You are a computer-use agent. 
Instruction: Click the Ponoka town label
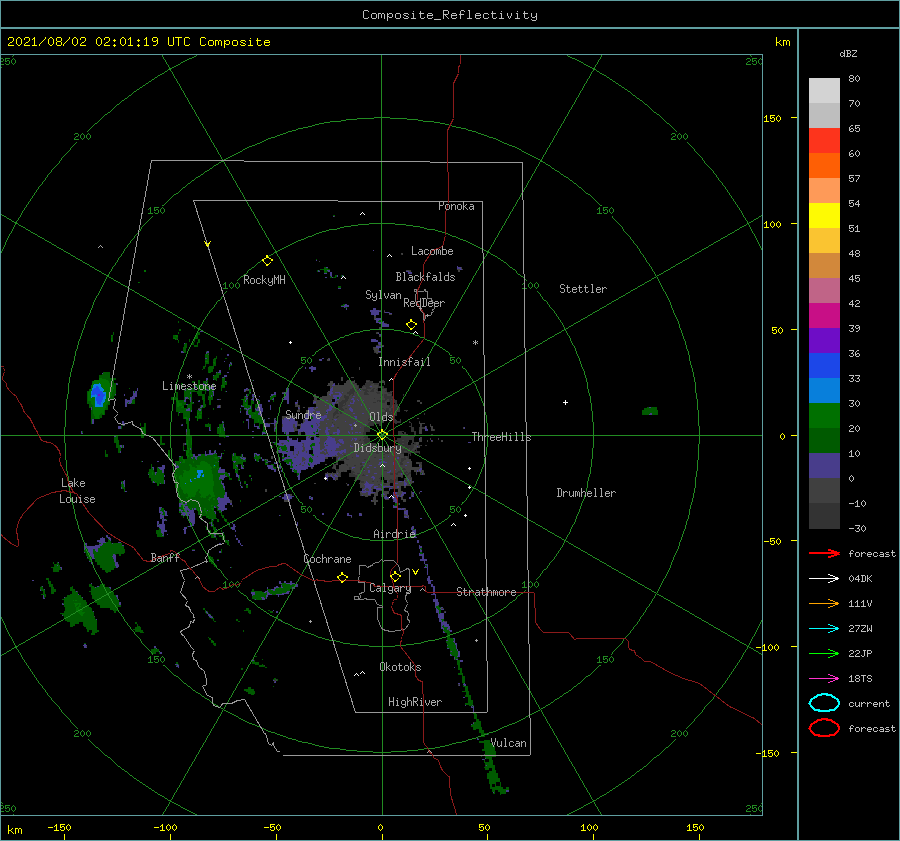[456, 206]
